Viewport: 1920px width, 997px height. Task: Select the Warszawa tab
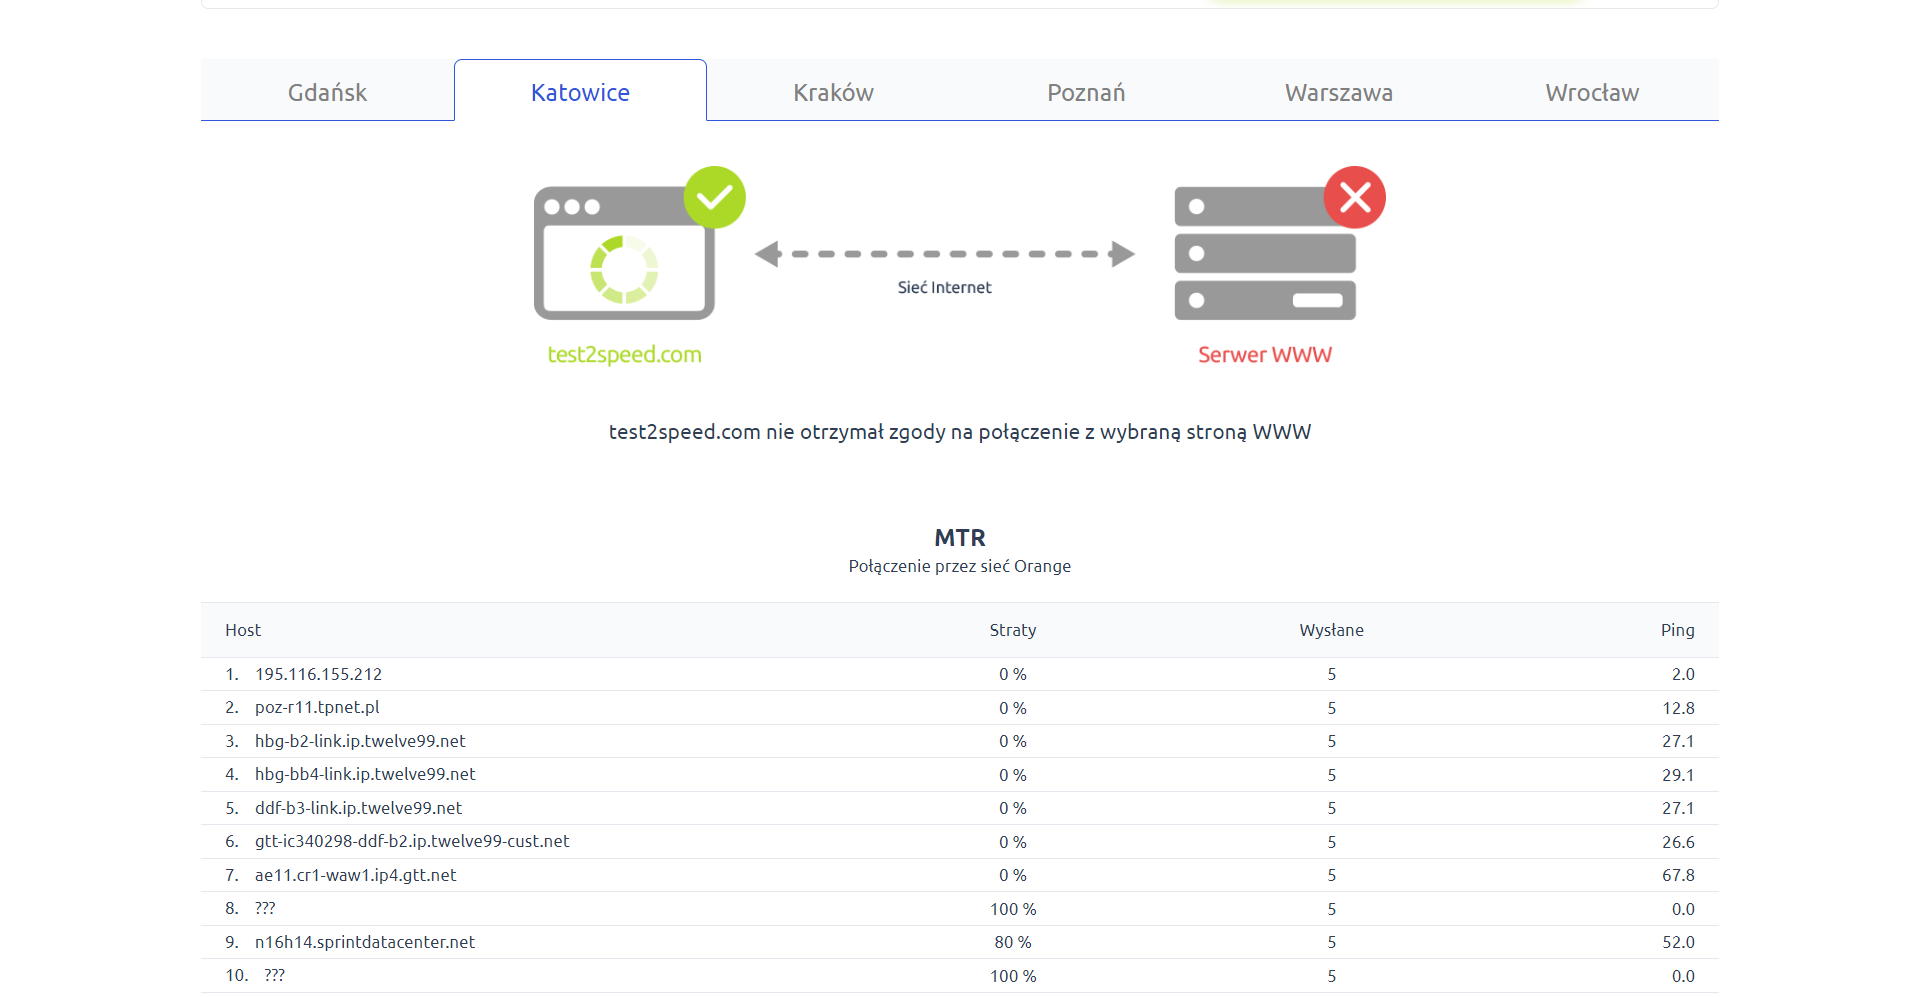tap(1338, 92)
